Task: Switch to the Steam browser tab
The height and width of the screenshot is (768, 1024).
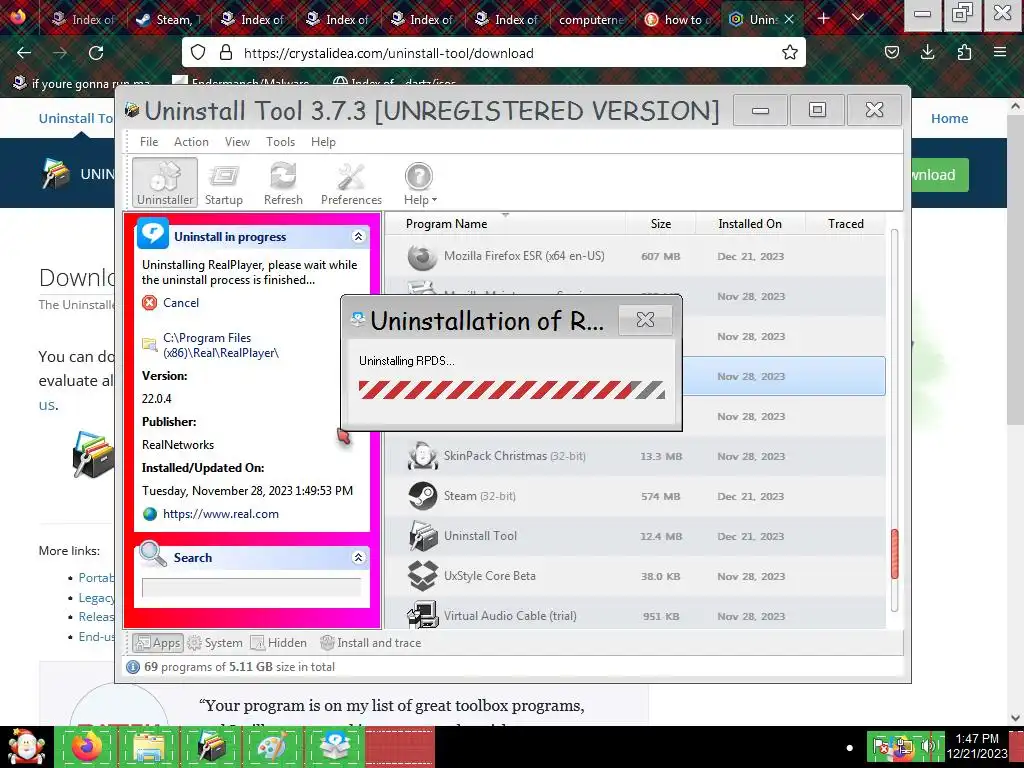Action: [x=168, y=19]
